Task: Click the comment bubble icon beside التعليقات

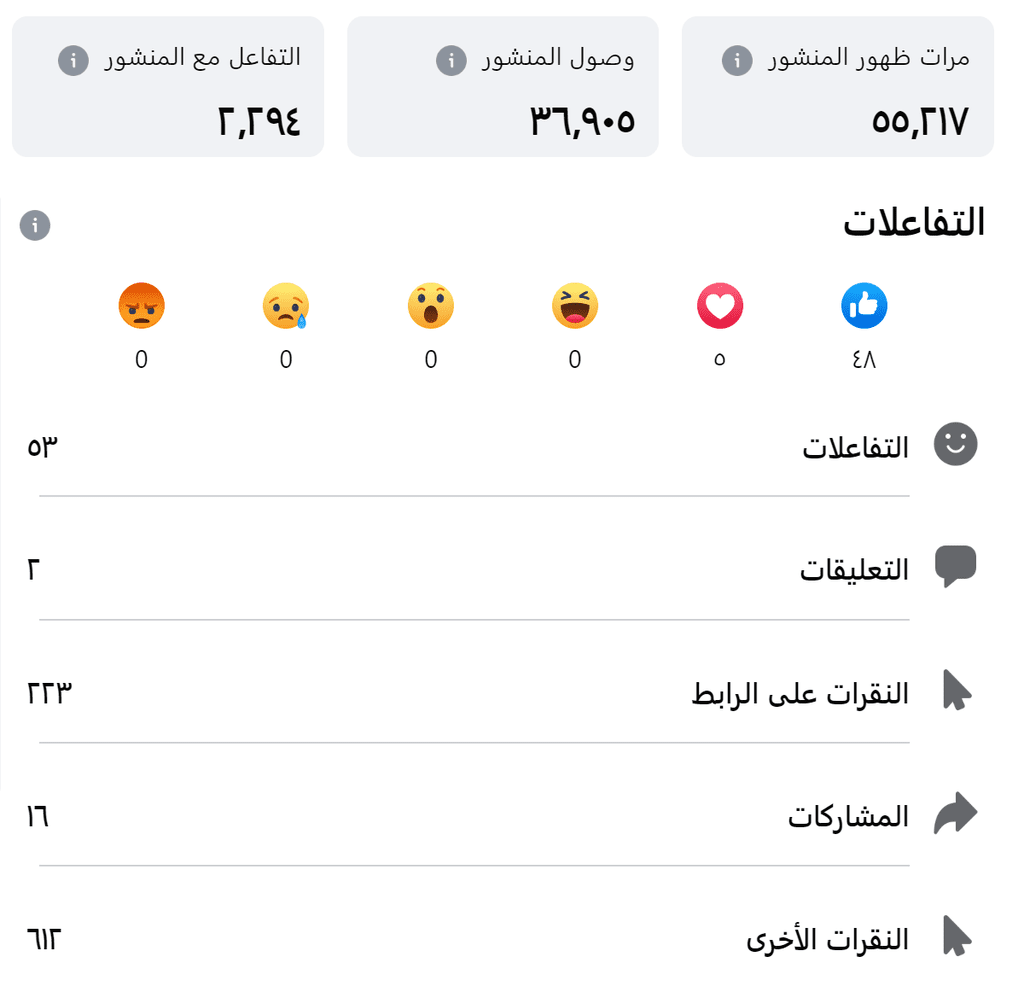Action: click(x=955, y=565)
